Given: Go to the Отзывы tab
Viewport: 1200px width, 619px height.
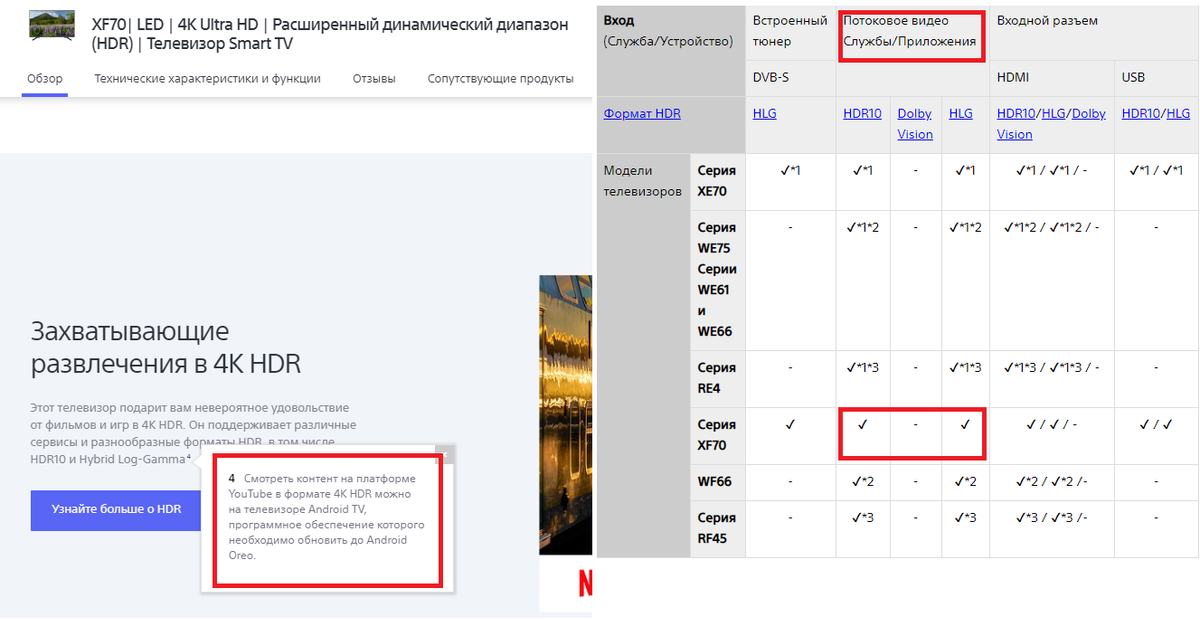Looking at the screenshot, I should (374, 78).
